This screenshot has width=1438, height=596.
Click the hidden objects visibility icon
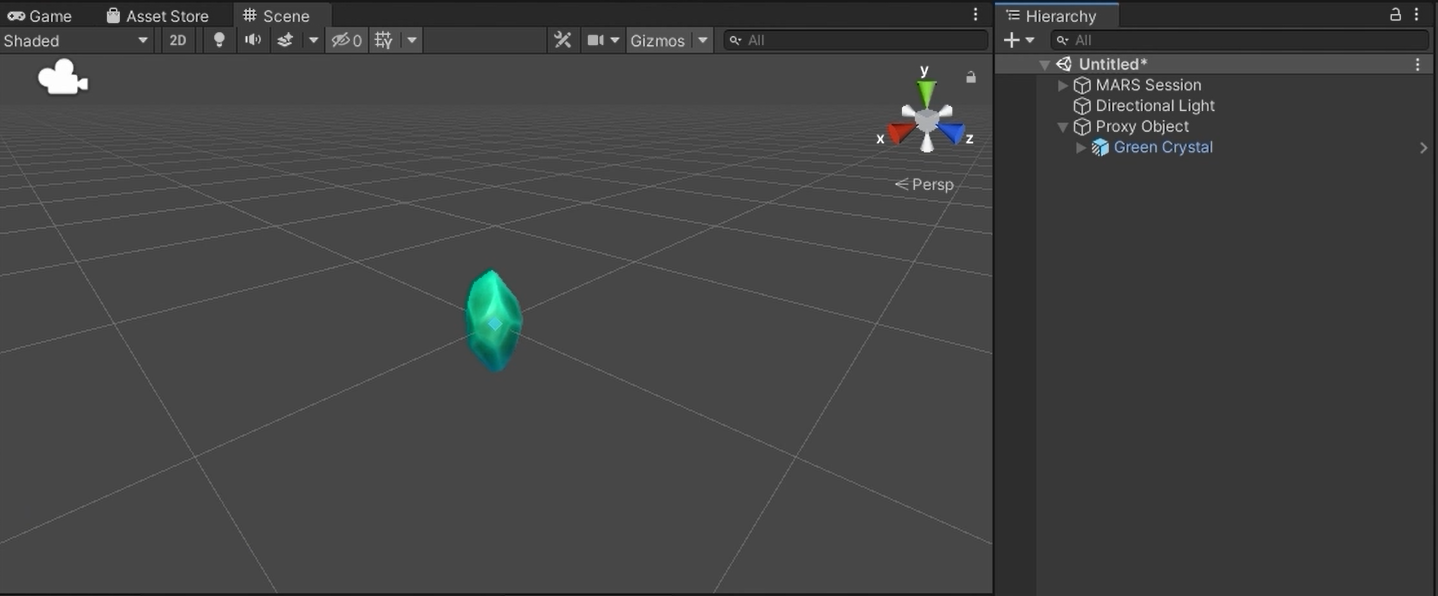tap(346, 40)
